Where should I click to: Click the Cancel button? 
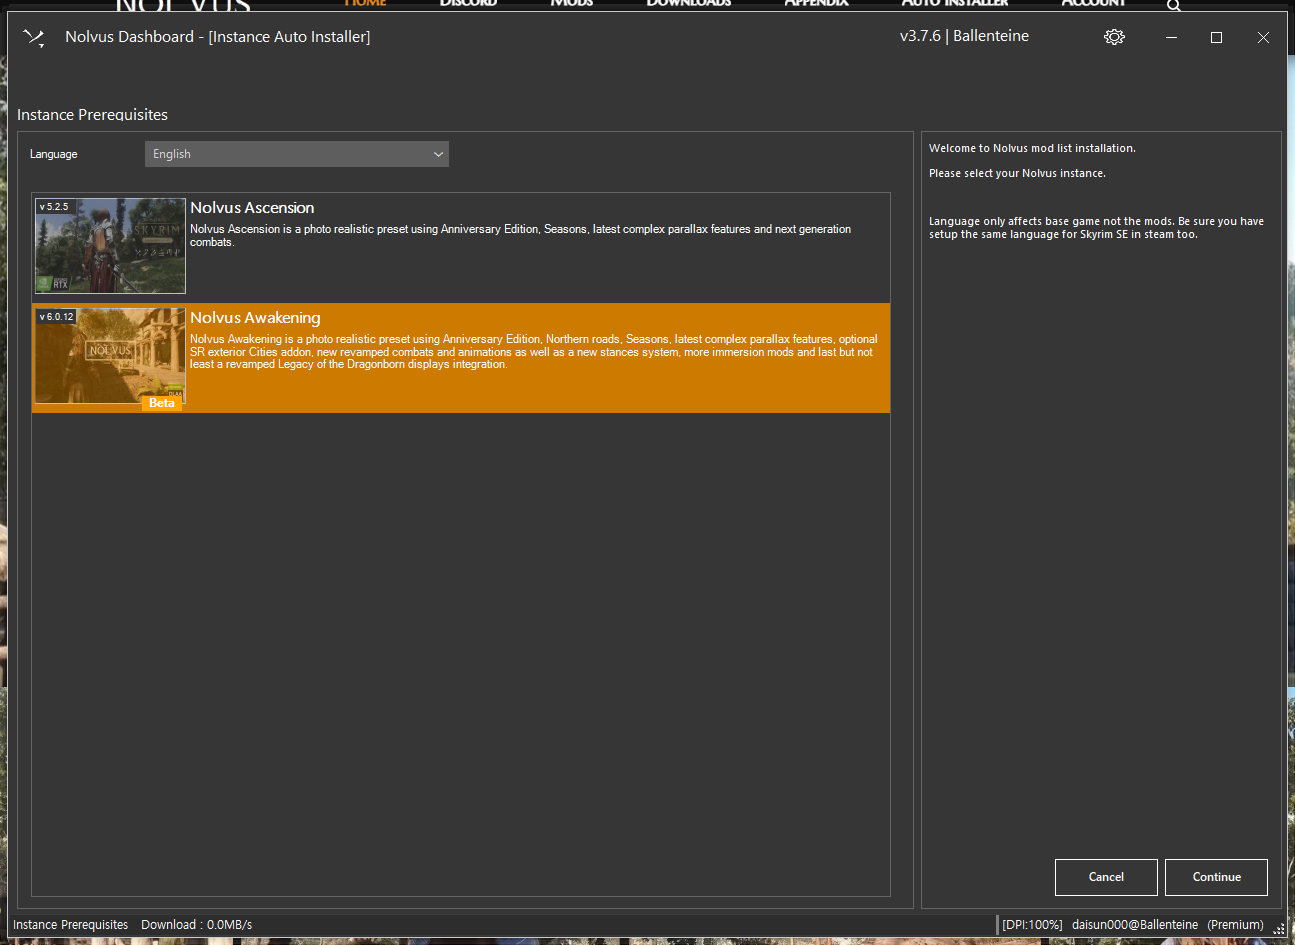1106,877
